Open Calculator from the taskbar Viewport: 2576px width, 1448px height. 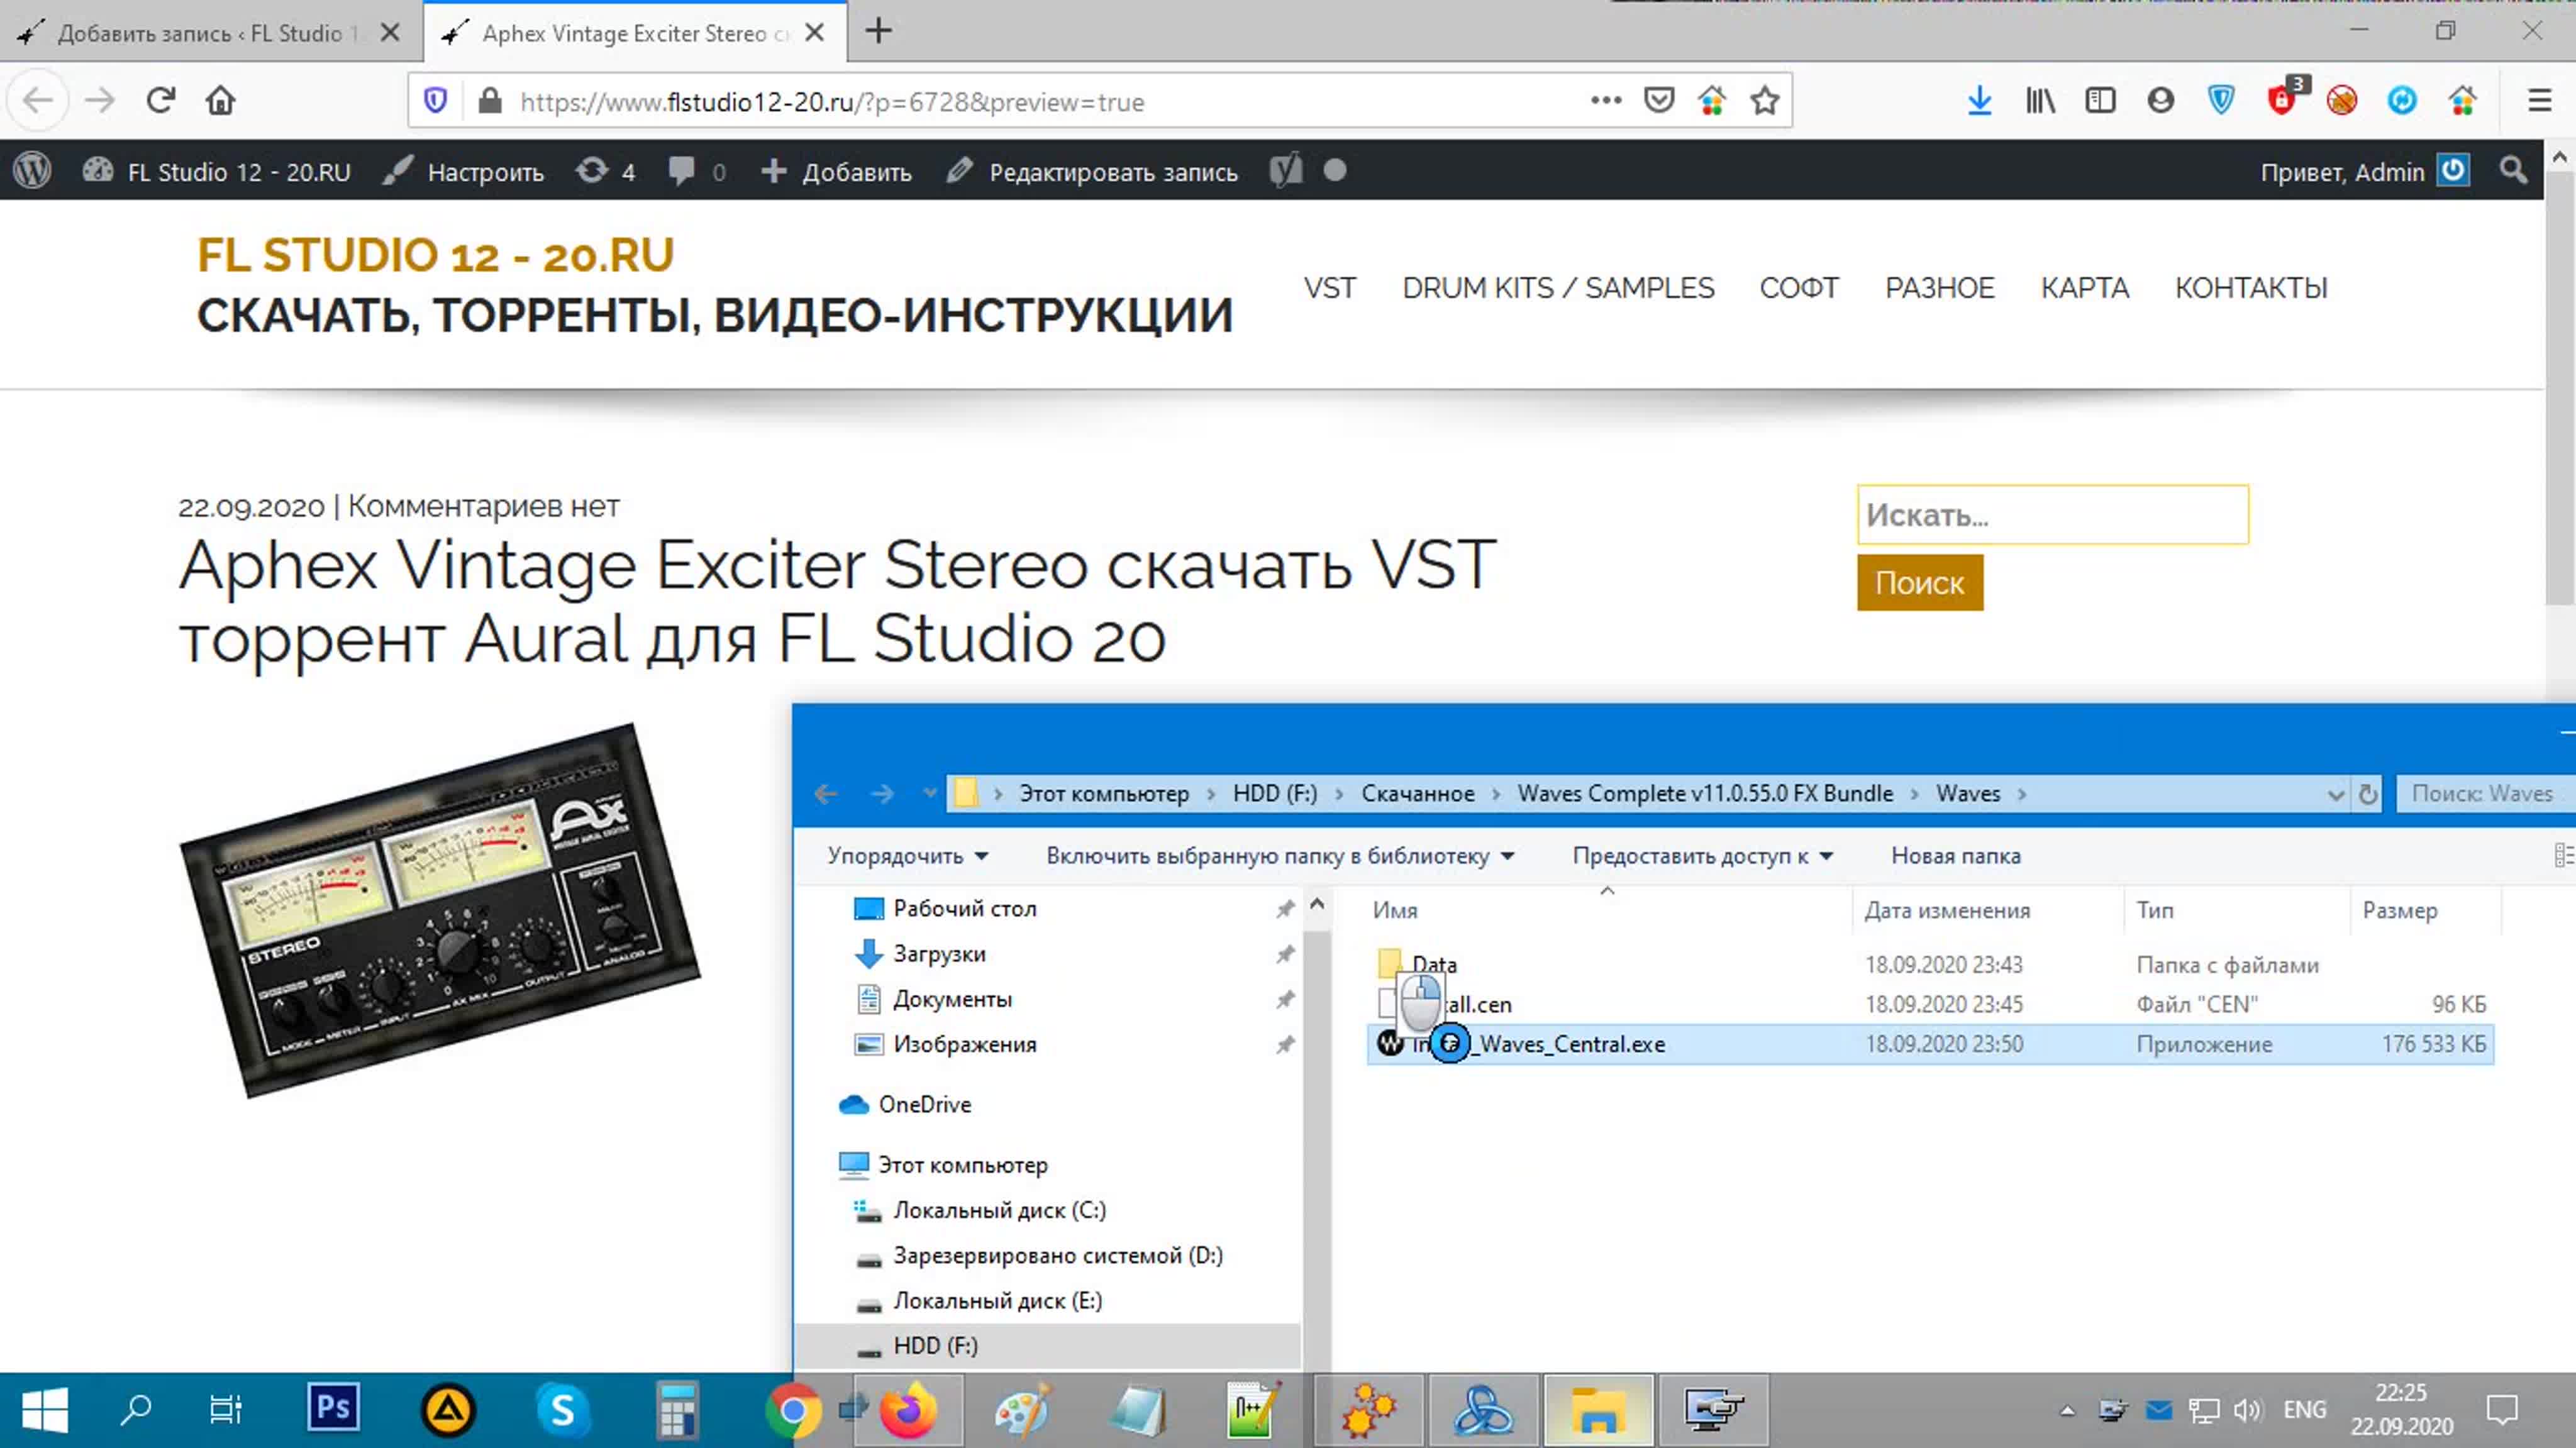(677, 1409)
